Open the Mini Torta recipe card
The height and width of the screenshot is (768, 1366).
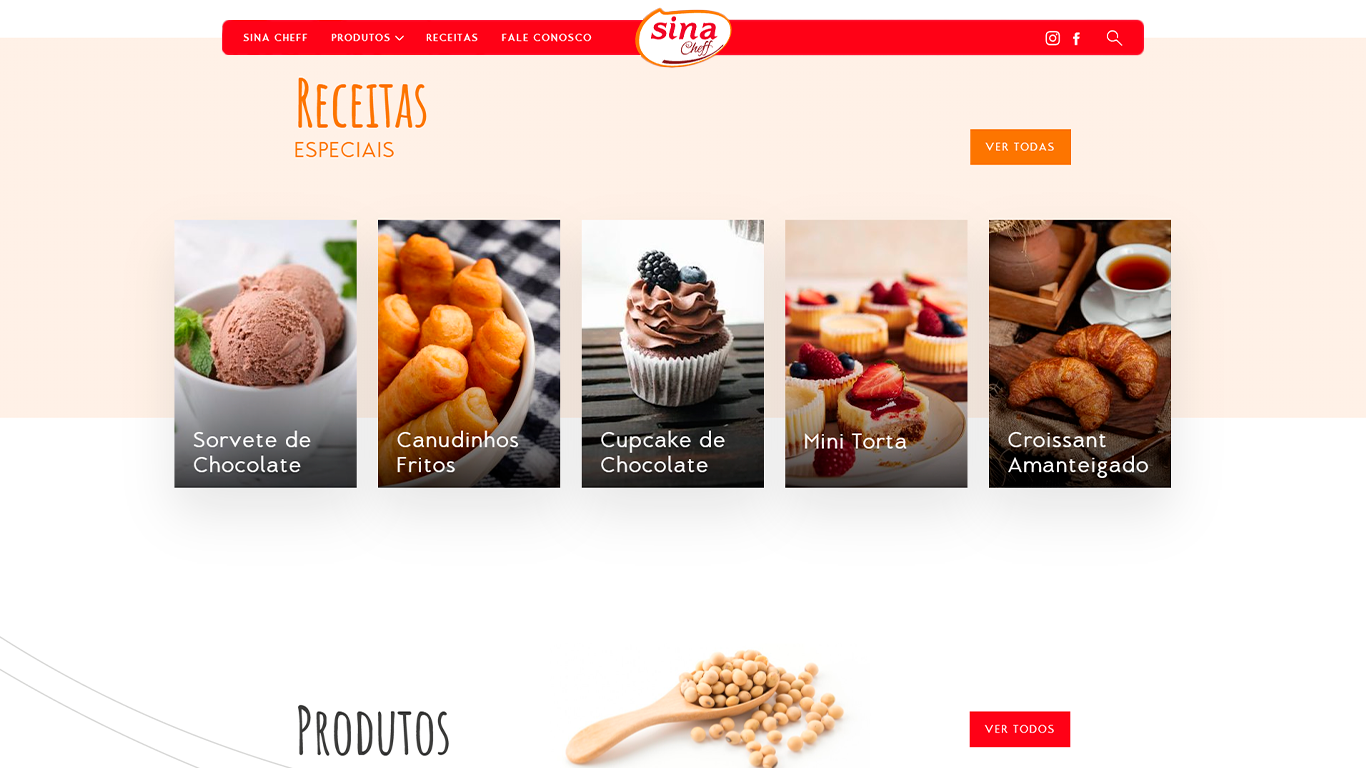point(876,354)
